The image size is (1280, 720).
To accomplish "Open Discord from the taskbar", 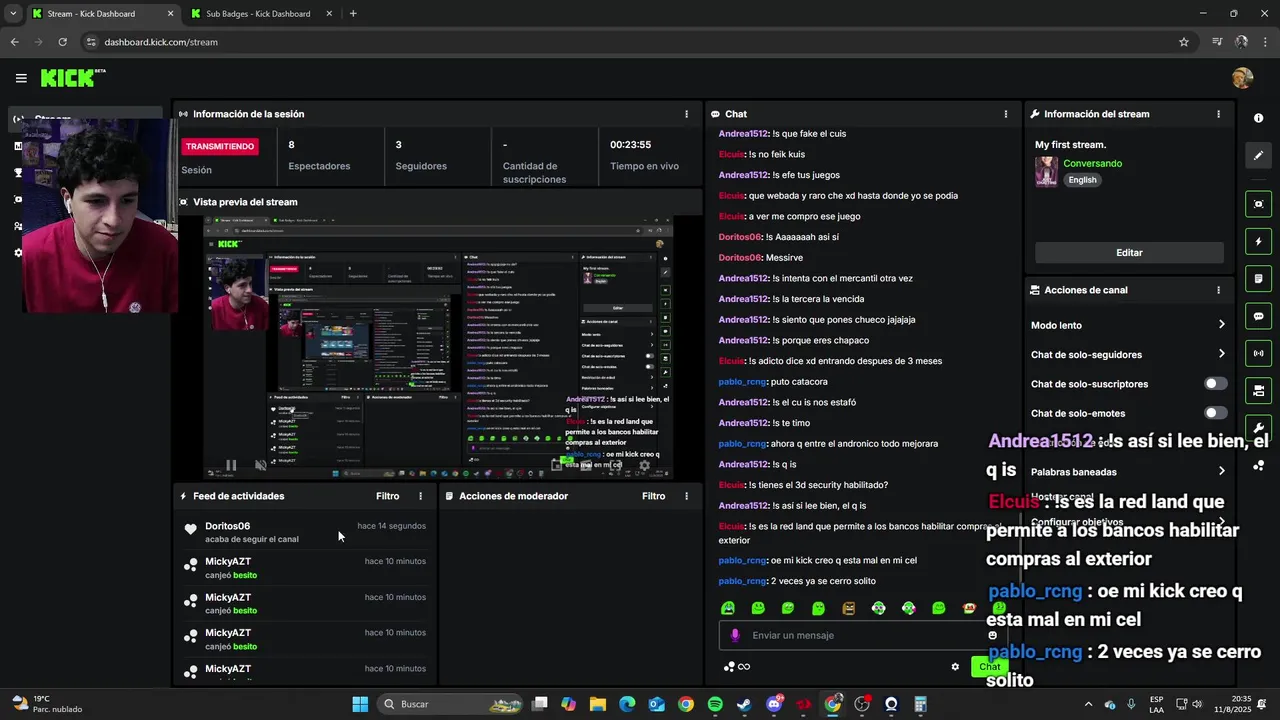I will 774,704.
